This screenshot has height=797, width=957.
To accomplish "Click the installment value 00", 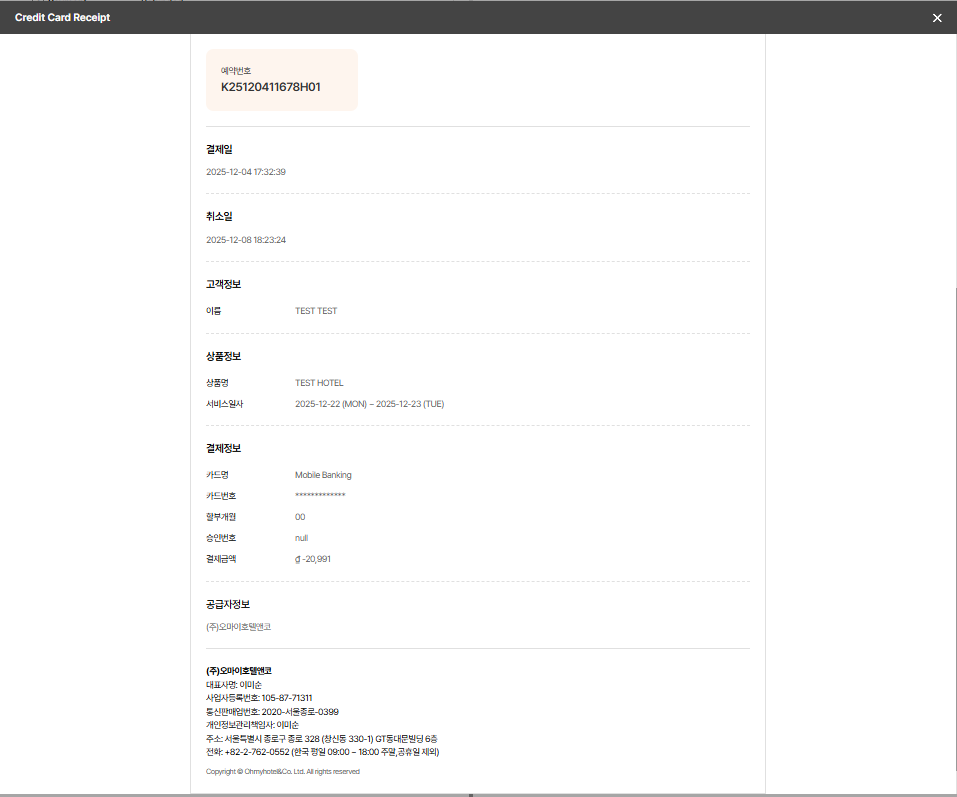I will point(300,517).
